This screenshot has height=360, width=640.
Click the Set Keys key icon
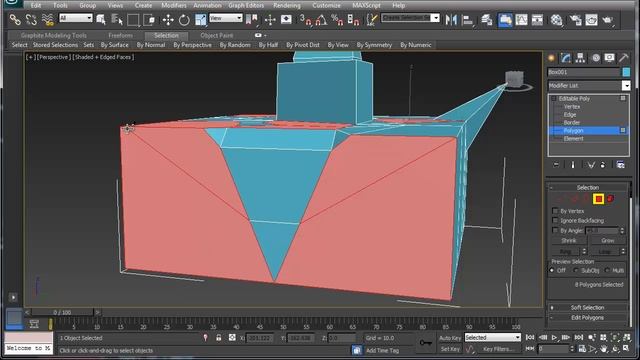[426, 343]
